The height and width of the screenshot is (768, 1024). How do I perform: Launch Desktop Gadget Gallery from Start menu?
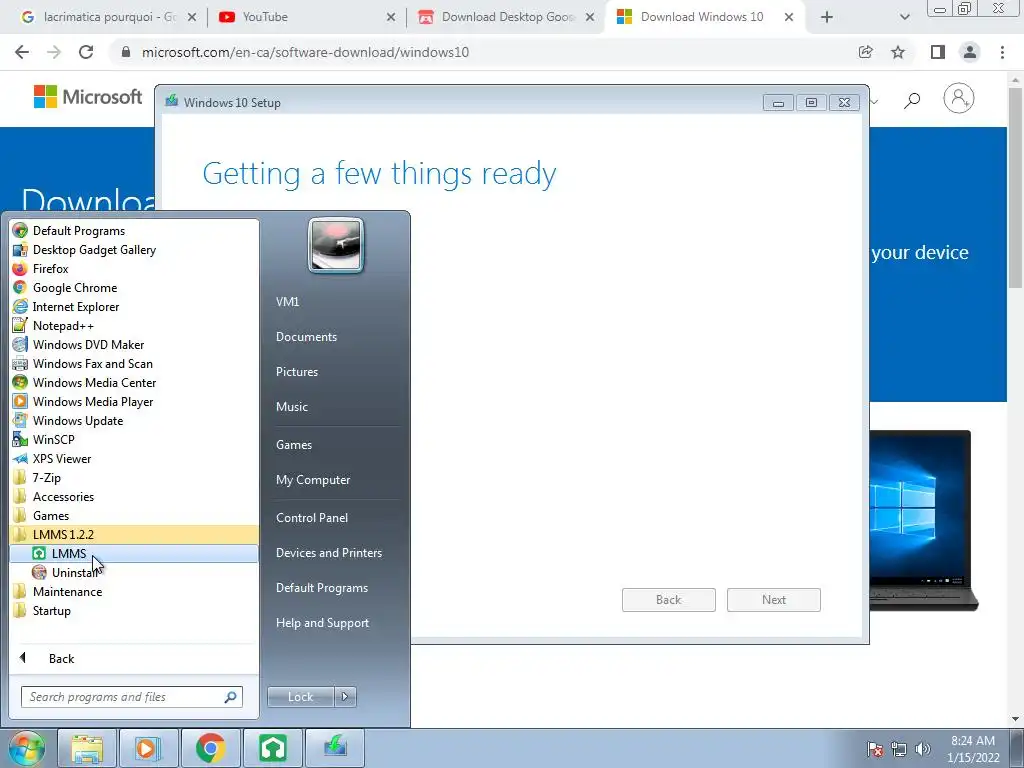(94, 249)
